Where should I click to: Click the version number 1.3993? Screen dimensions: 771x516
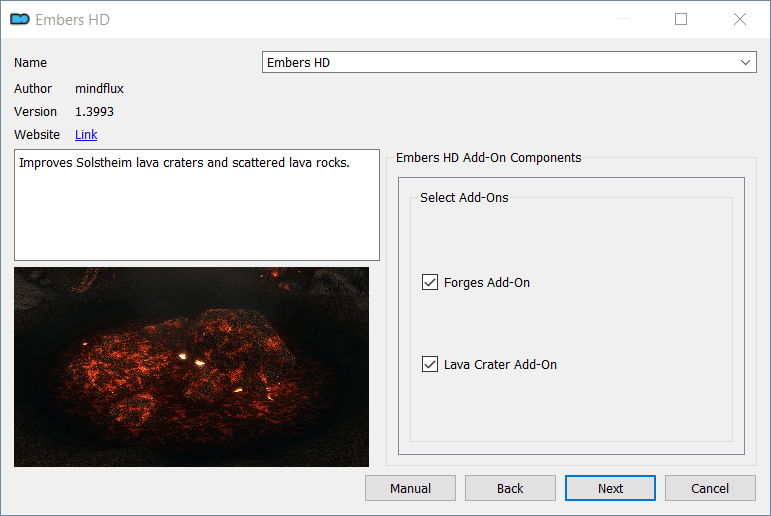(94, 112)
